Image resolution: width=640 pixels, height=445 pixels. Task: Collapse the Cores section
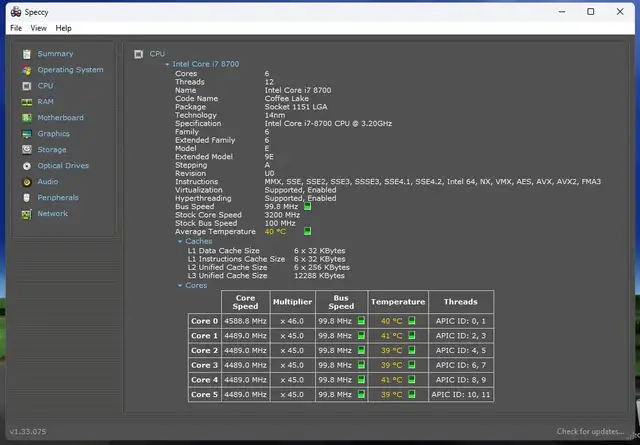[x=181, y=285]
